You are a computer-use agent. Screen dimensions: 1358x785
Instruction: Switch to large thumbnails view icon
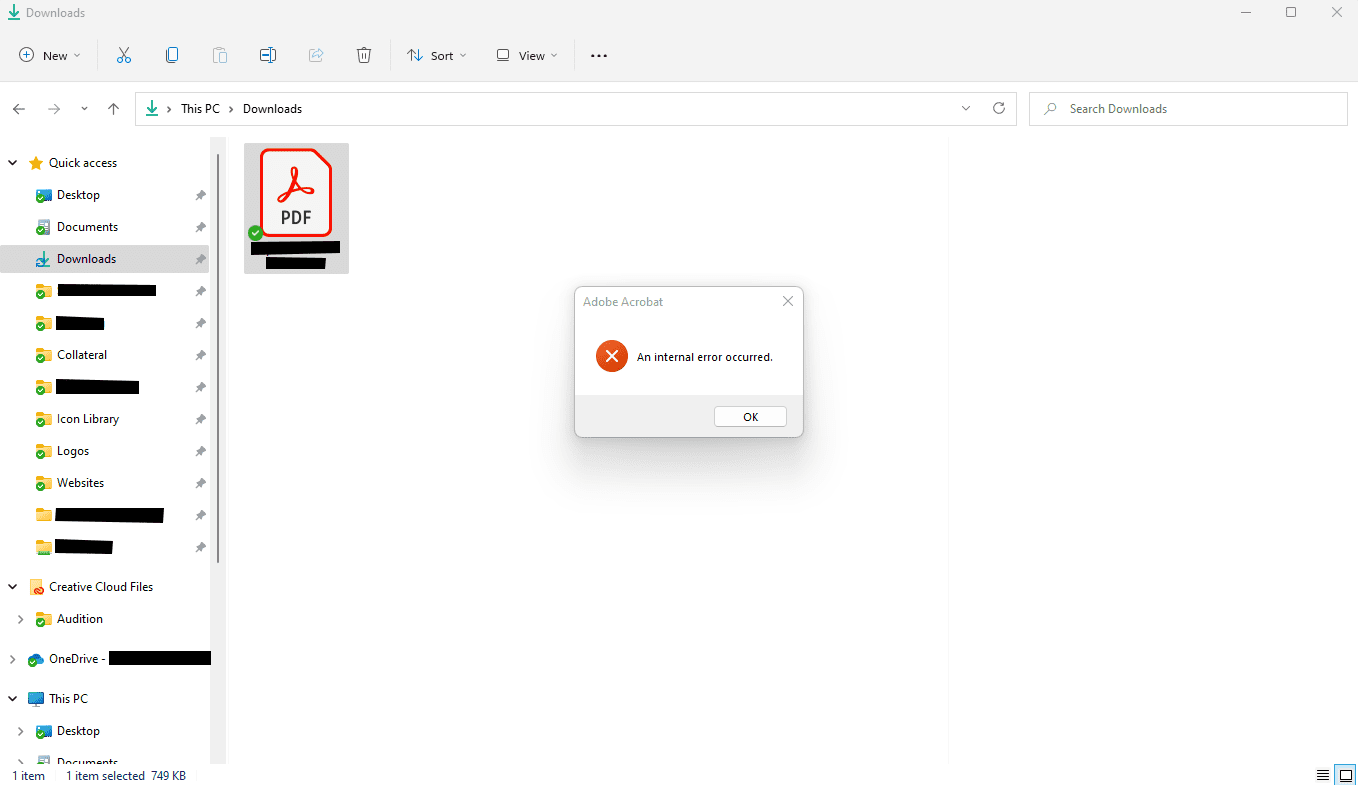[x=1345, y=776]
